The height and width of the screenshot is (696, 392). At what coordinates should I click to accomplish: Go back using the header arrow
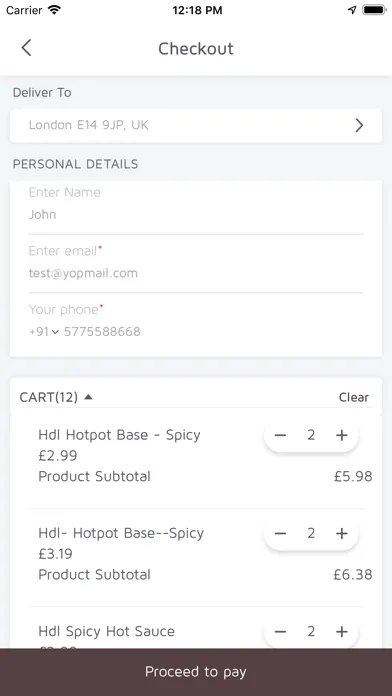26,48
